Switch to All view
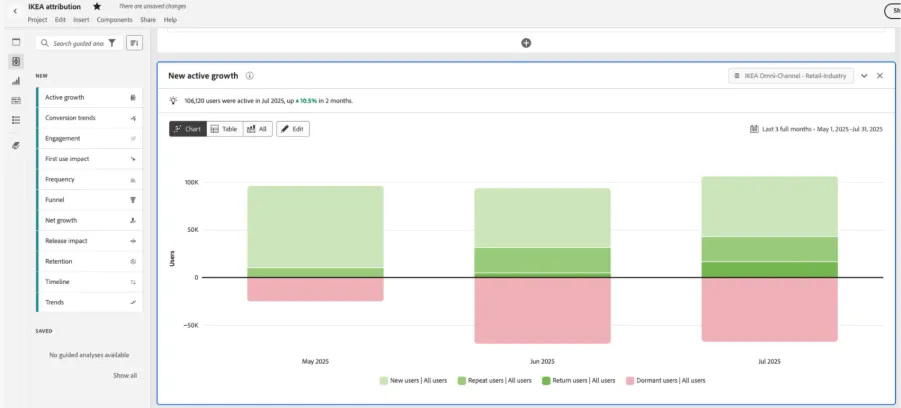 (257, 129)
